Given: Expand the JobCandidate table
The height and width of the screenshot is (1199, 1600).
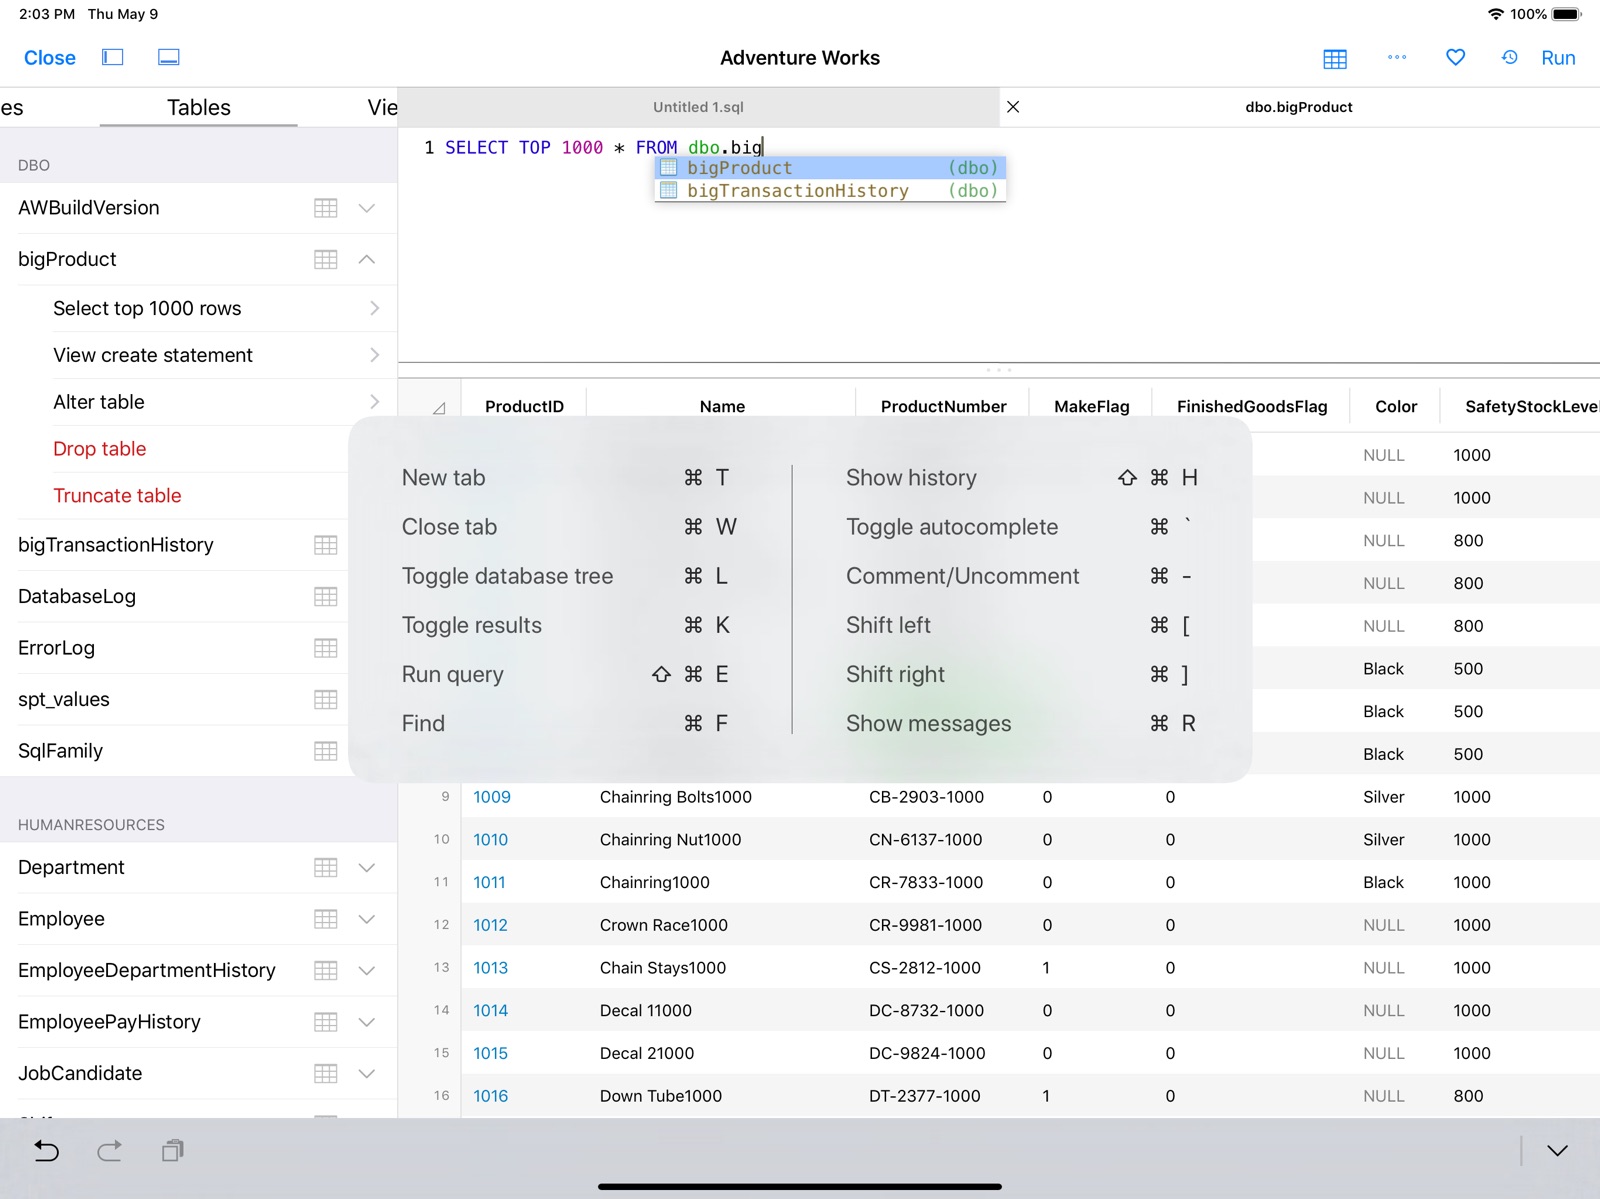Looking at the screenshot, I should (x=367, y=1074).
